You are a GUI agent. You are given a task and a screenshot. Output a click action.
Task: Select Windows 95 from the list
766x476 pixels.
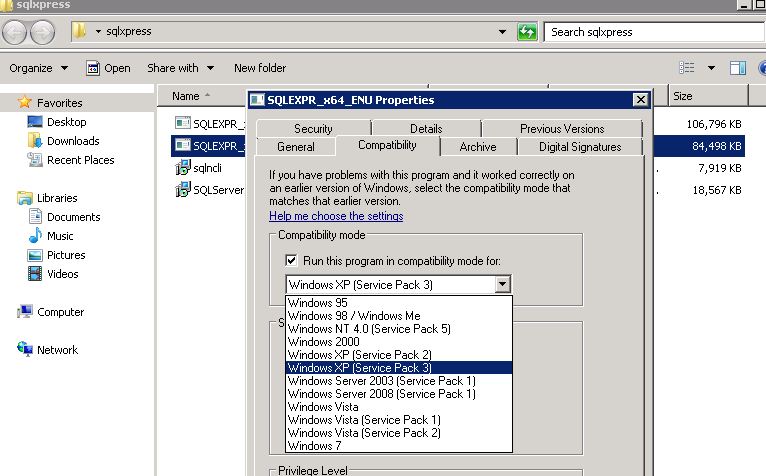[399, 303]
